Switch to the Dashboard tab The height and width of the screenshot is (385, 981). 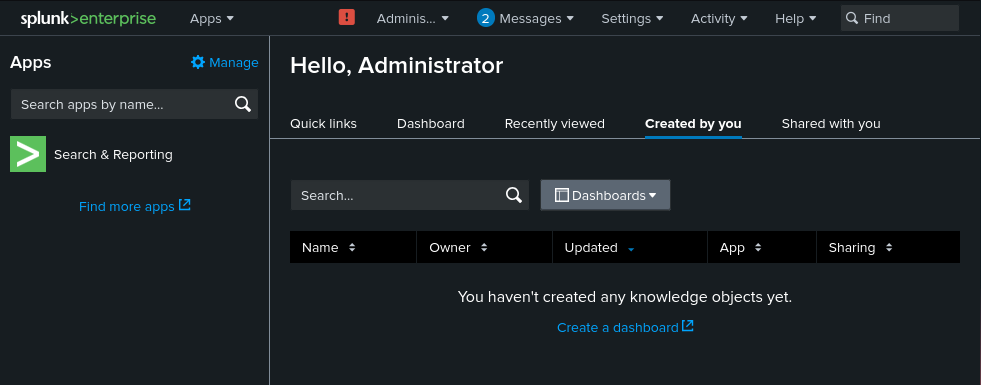tap(431, 124)
